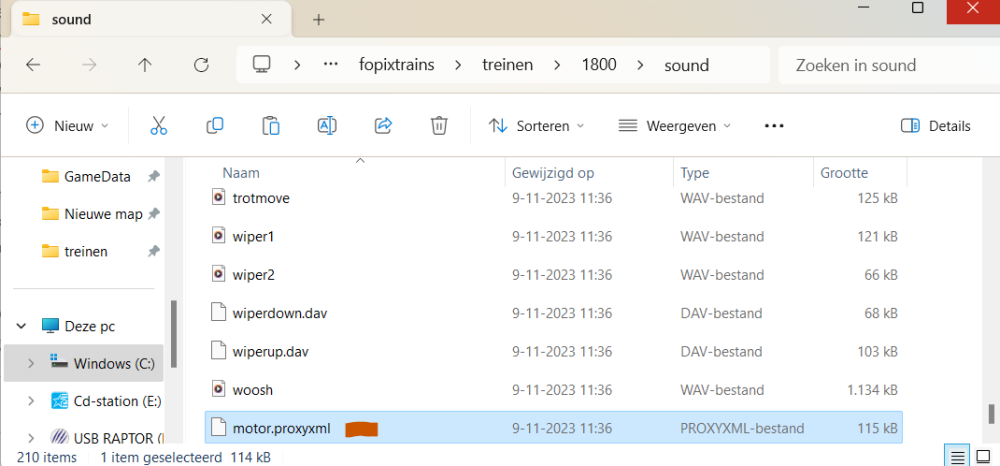Click the Copy icon in toolbar
The image size is (1000, 466).
coord(214,126)
